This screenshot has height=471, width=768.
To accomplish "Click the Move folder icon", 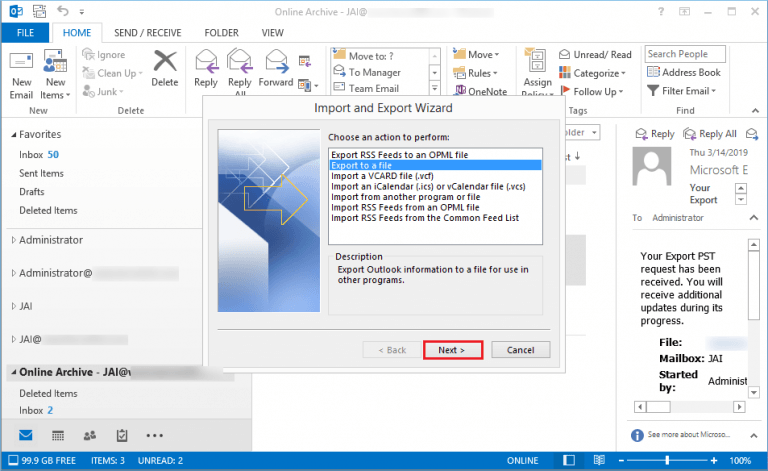I will pos(459,54).
